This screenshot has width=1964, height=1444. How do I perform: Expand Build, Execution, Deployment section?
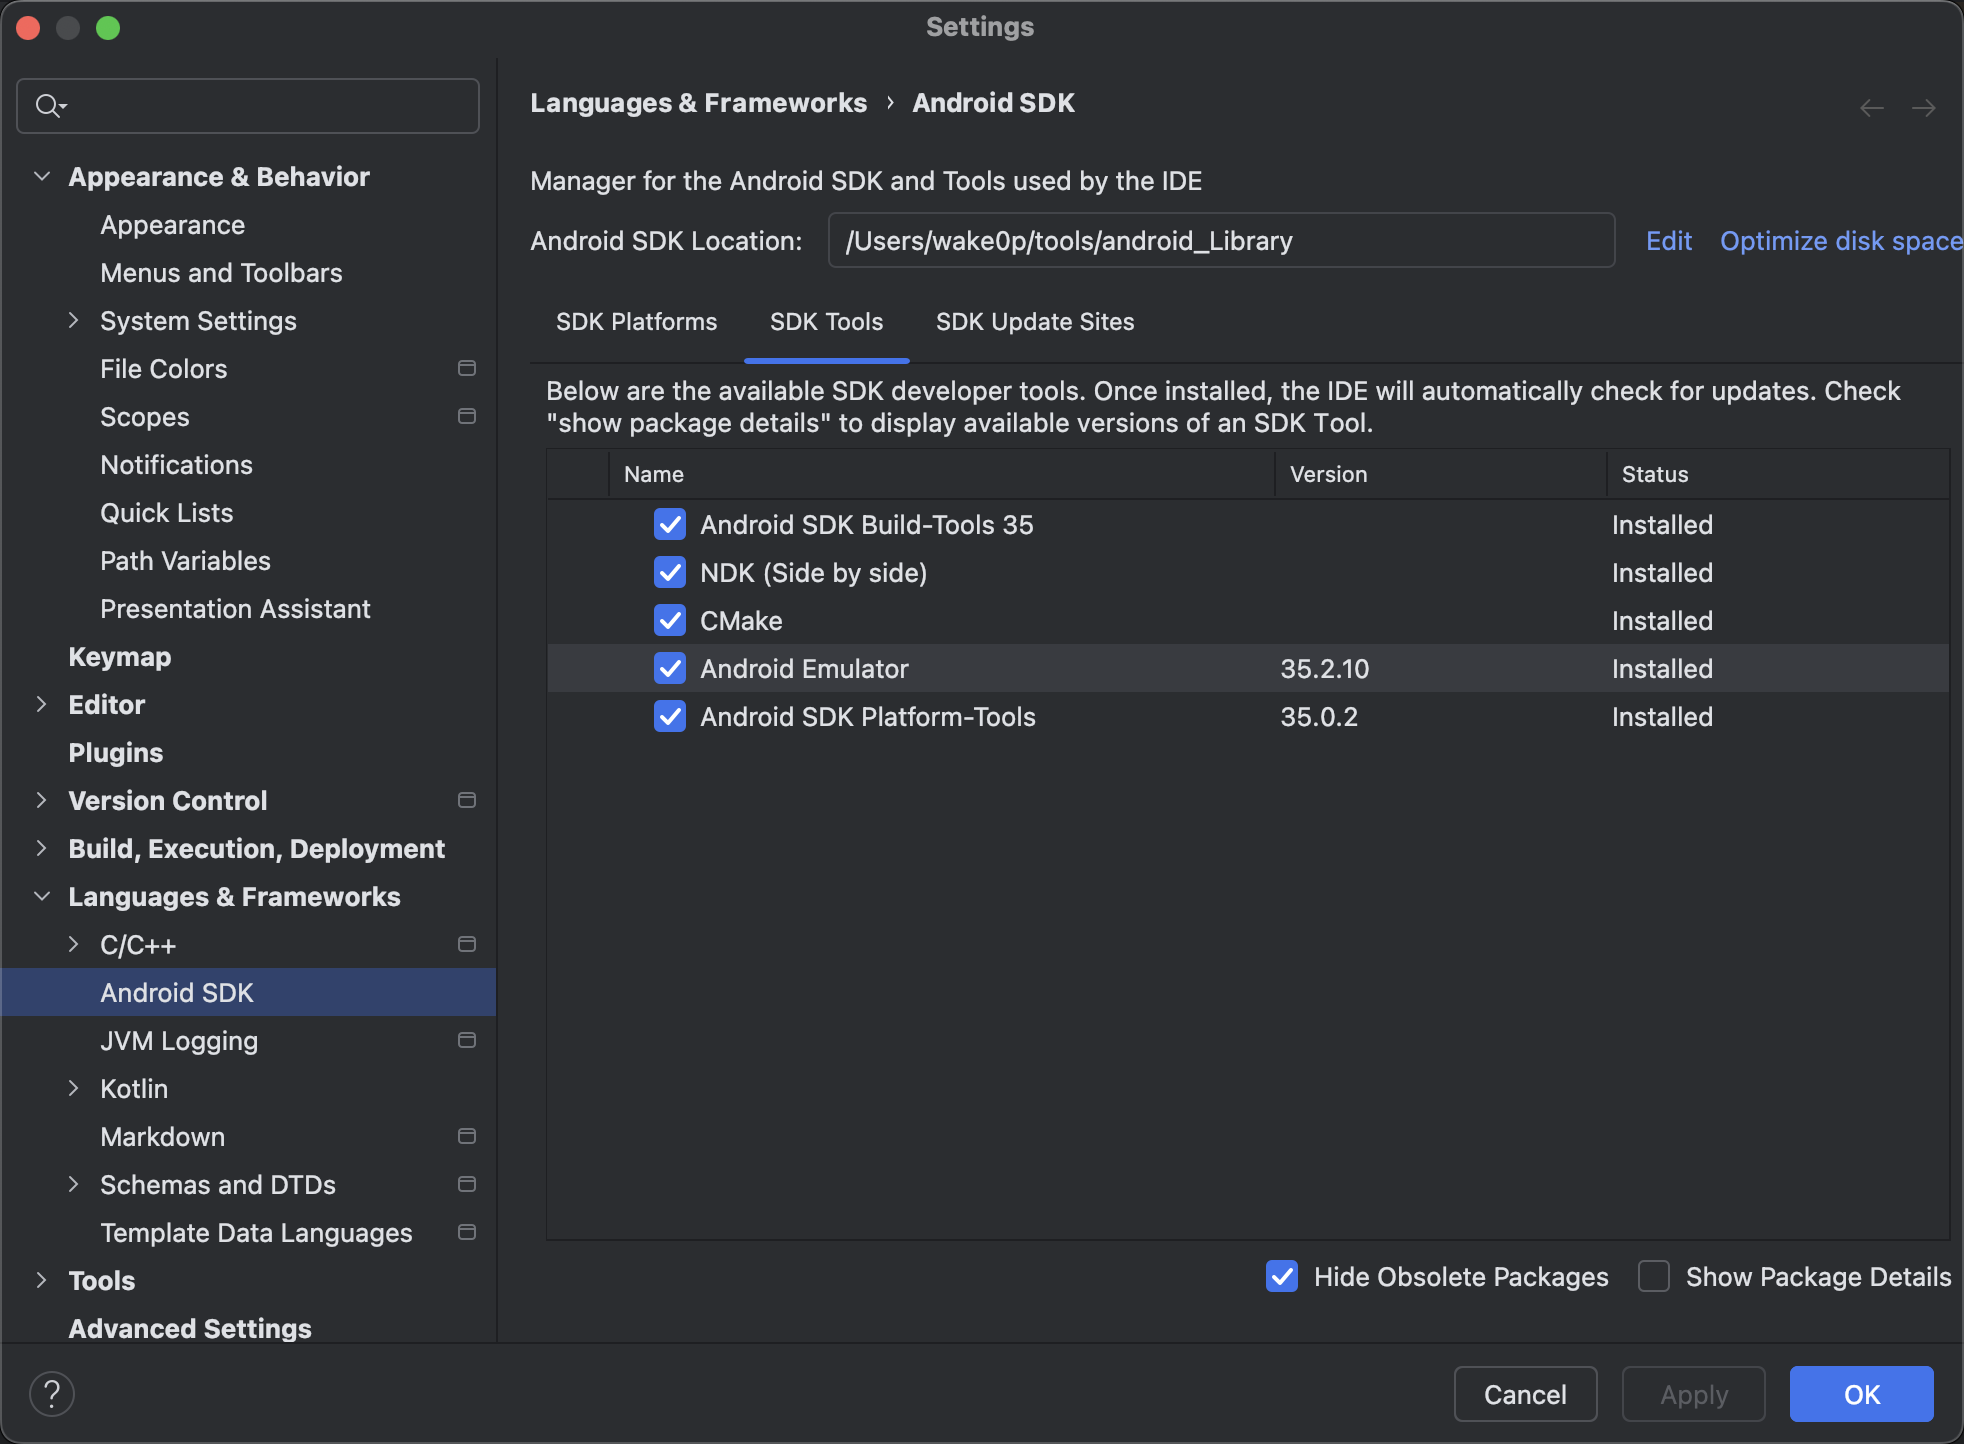pyautogui.click(x=41, y=848)
